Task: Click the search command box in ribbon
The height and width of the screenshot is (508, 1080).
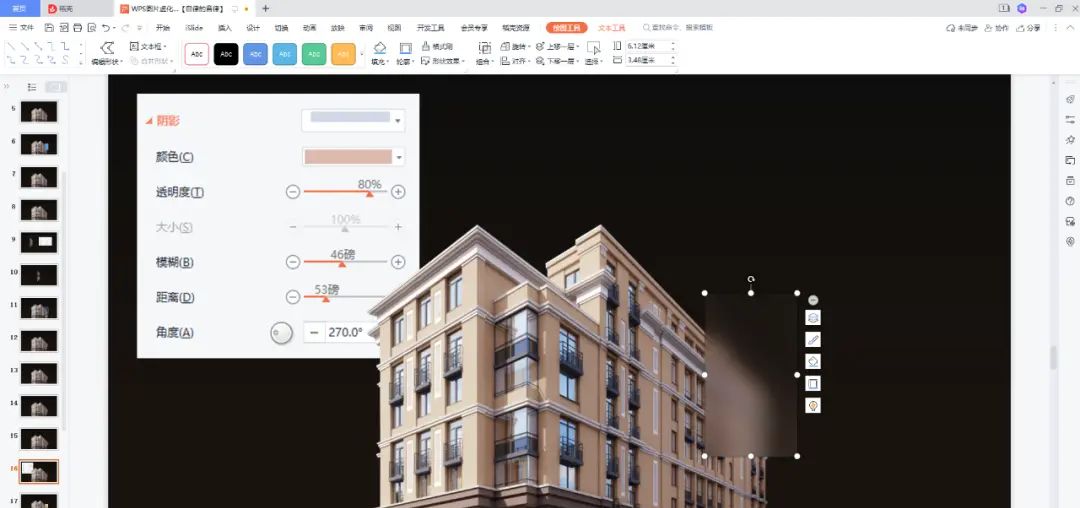Action: 678,28
